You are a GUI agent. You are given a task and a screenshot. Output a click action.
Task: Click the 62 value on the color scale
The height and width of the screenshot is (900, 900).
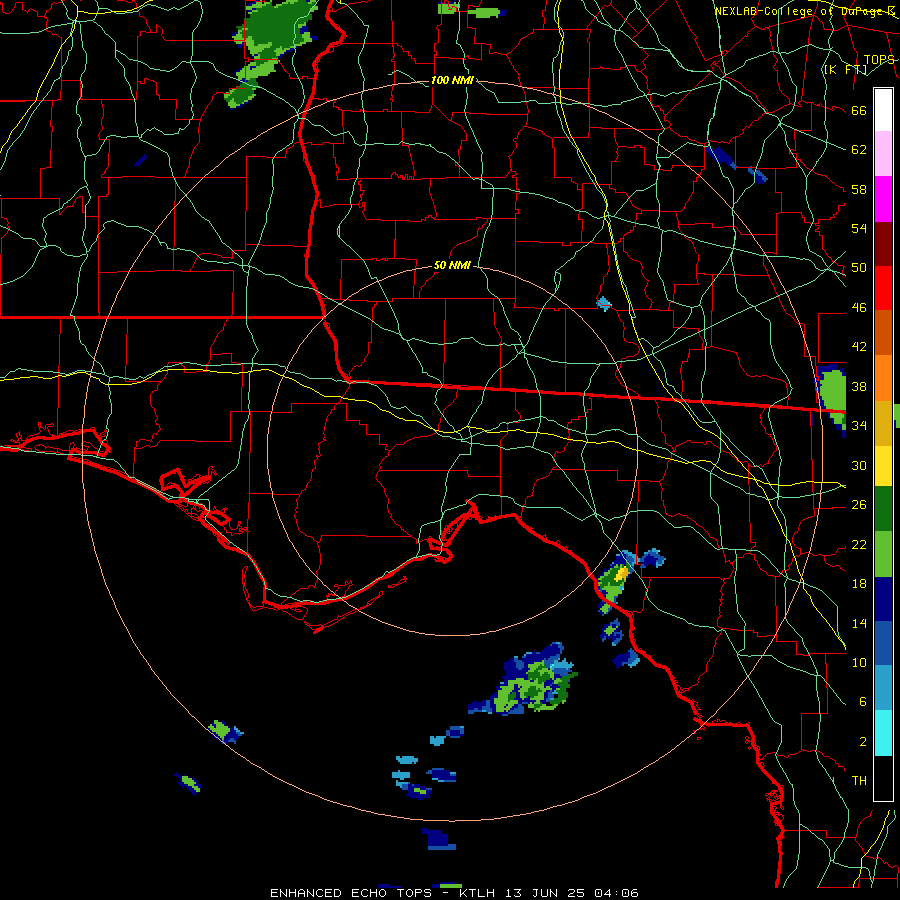pyautogui.click(x=859, y=150)
